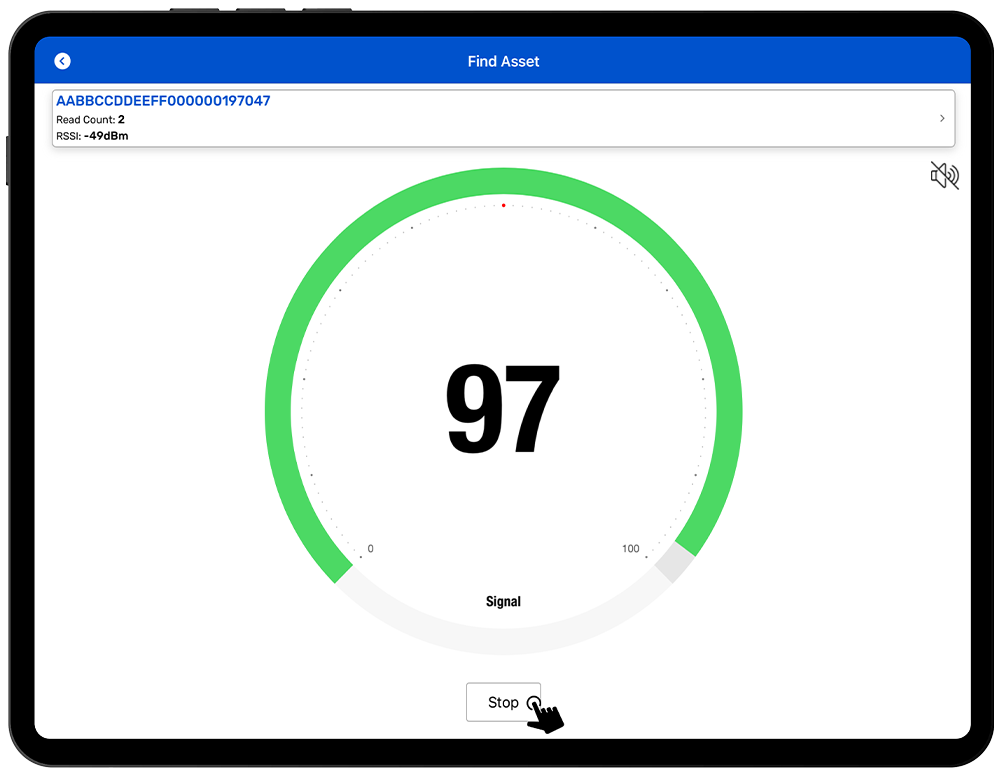Select the RSSI -49dBm reading
Viewport: 1000px width, 774px height.
[x=92, y=135]
